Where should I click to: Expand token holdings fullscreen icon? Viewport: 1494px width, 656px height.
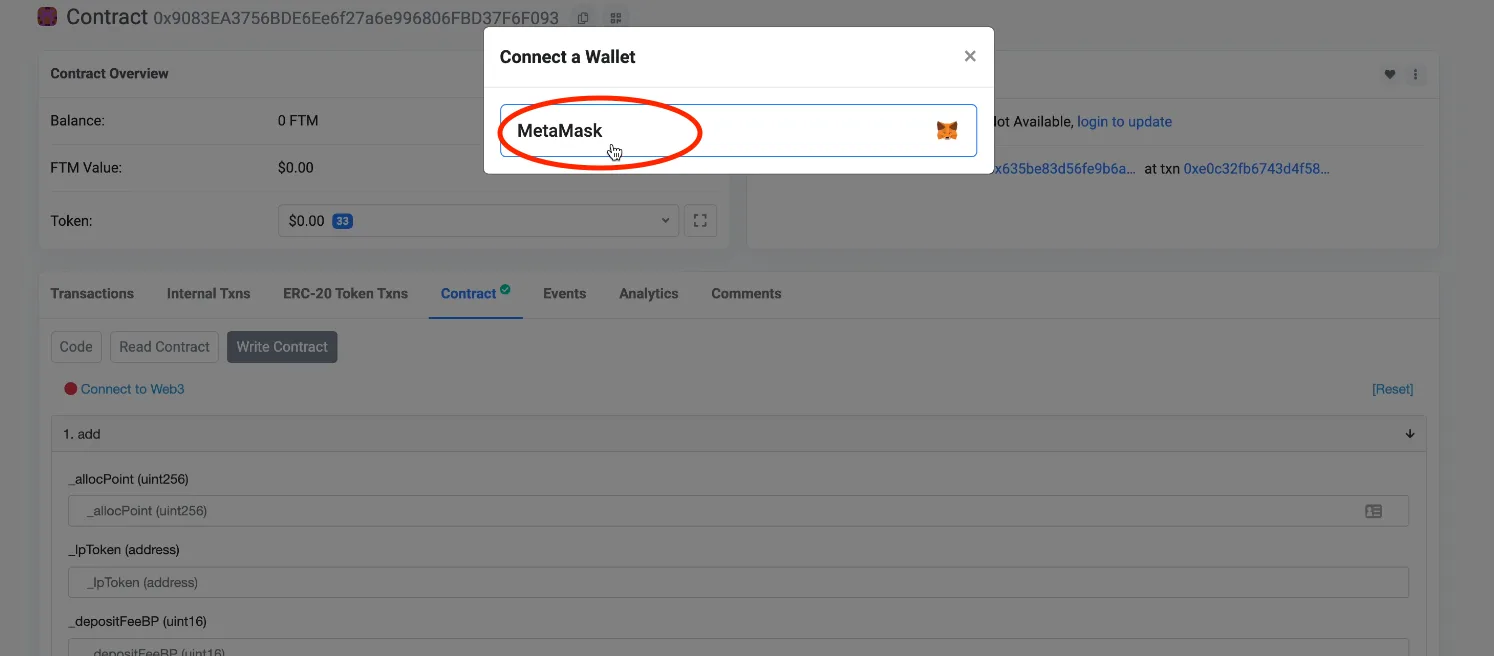(x=700, y=221)
